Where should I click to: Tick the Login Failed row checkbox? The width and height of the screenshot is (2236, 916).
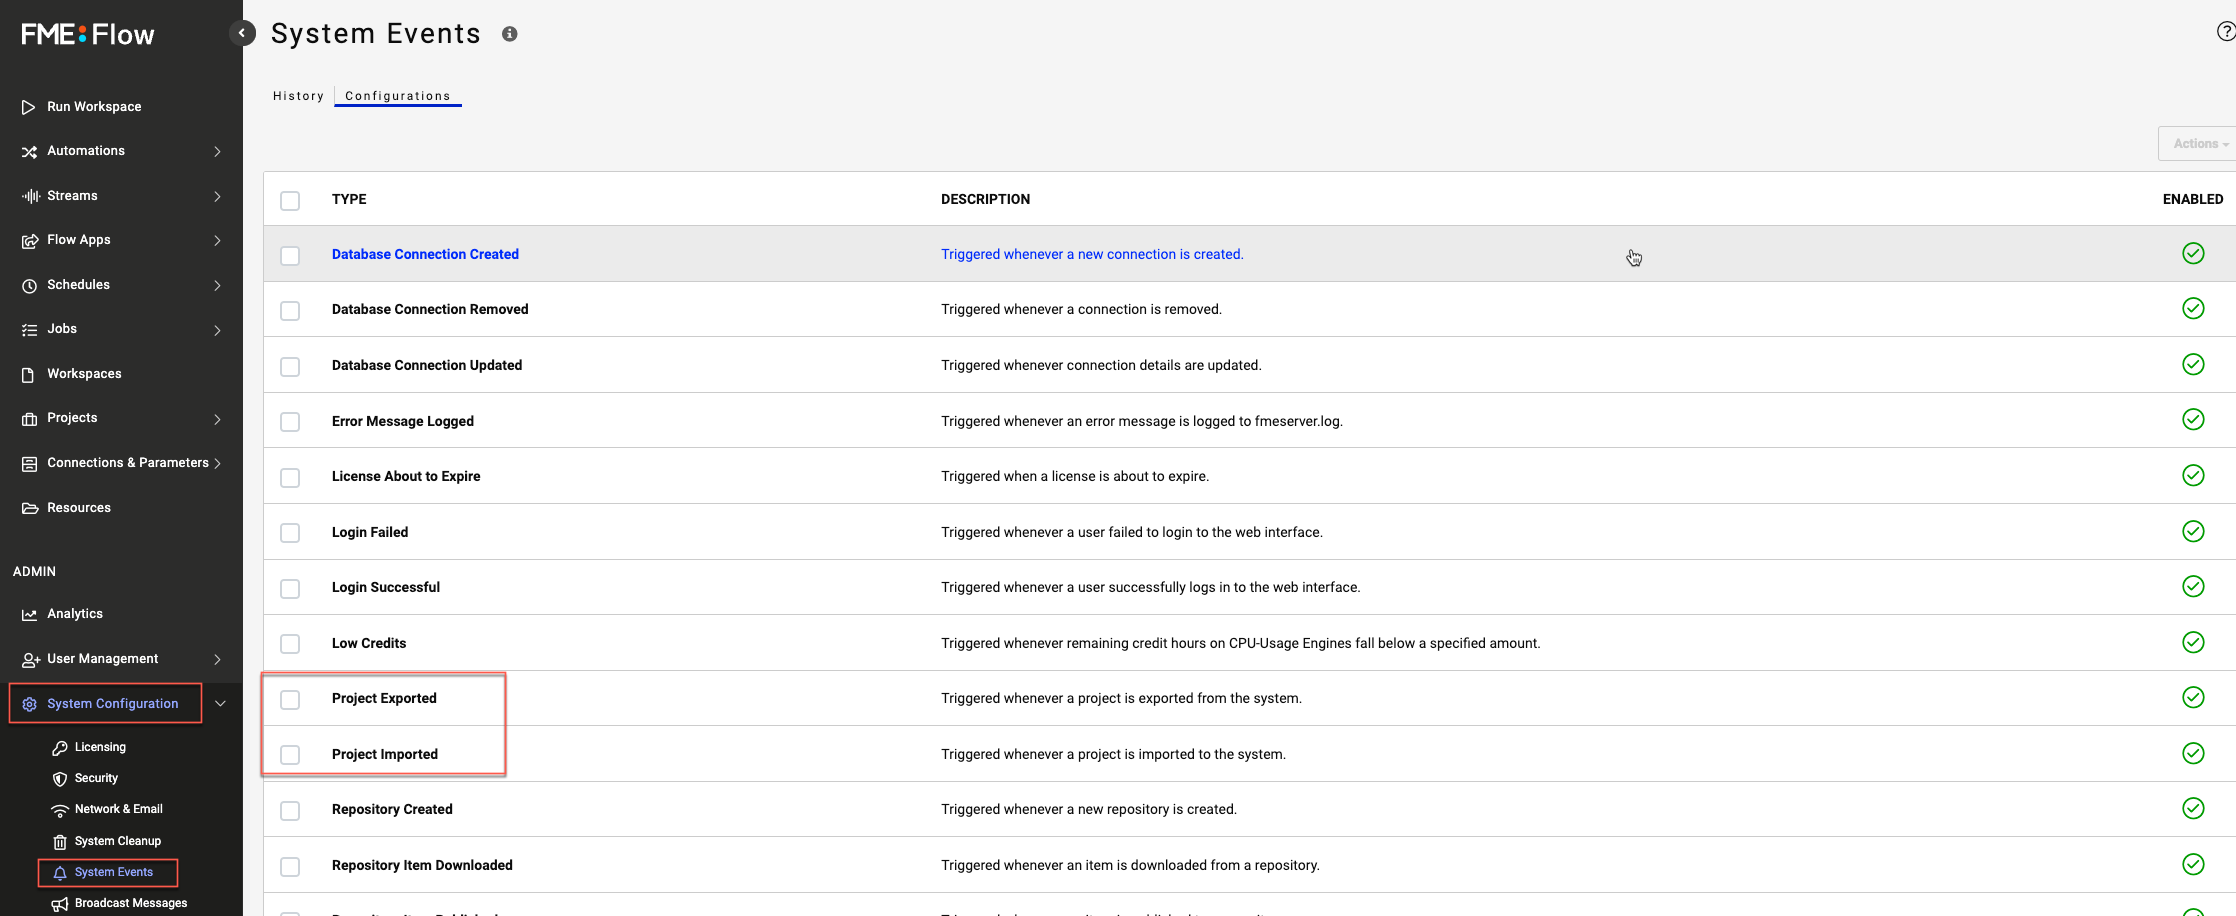290,533
